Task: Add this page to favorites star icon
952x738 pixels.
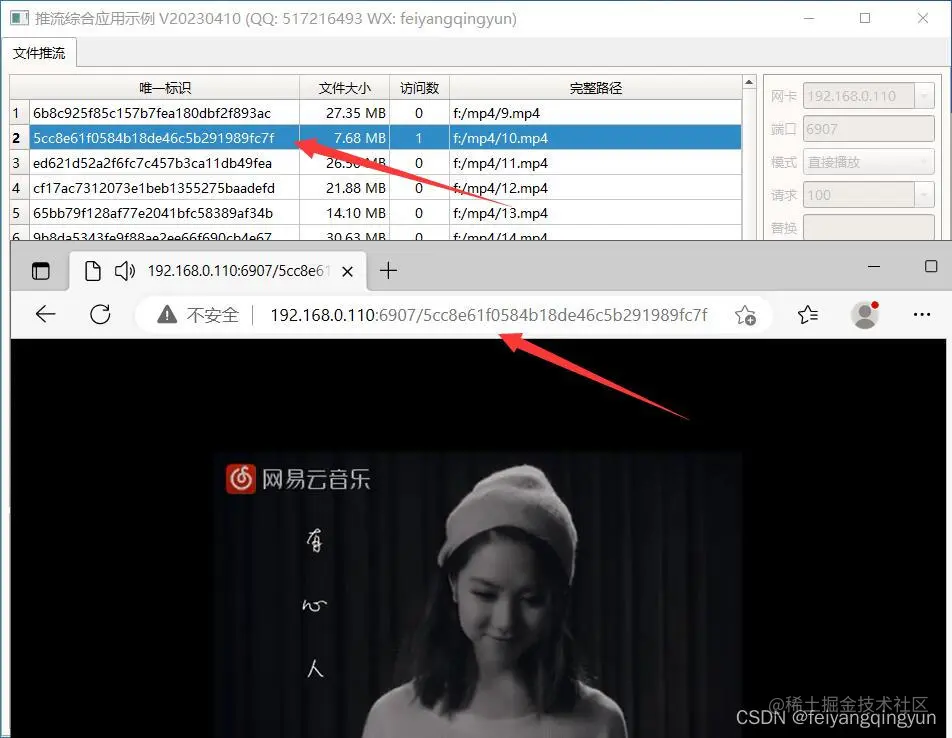Action: point(746,315)
